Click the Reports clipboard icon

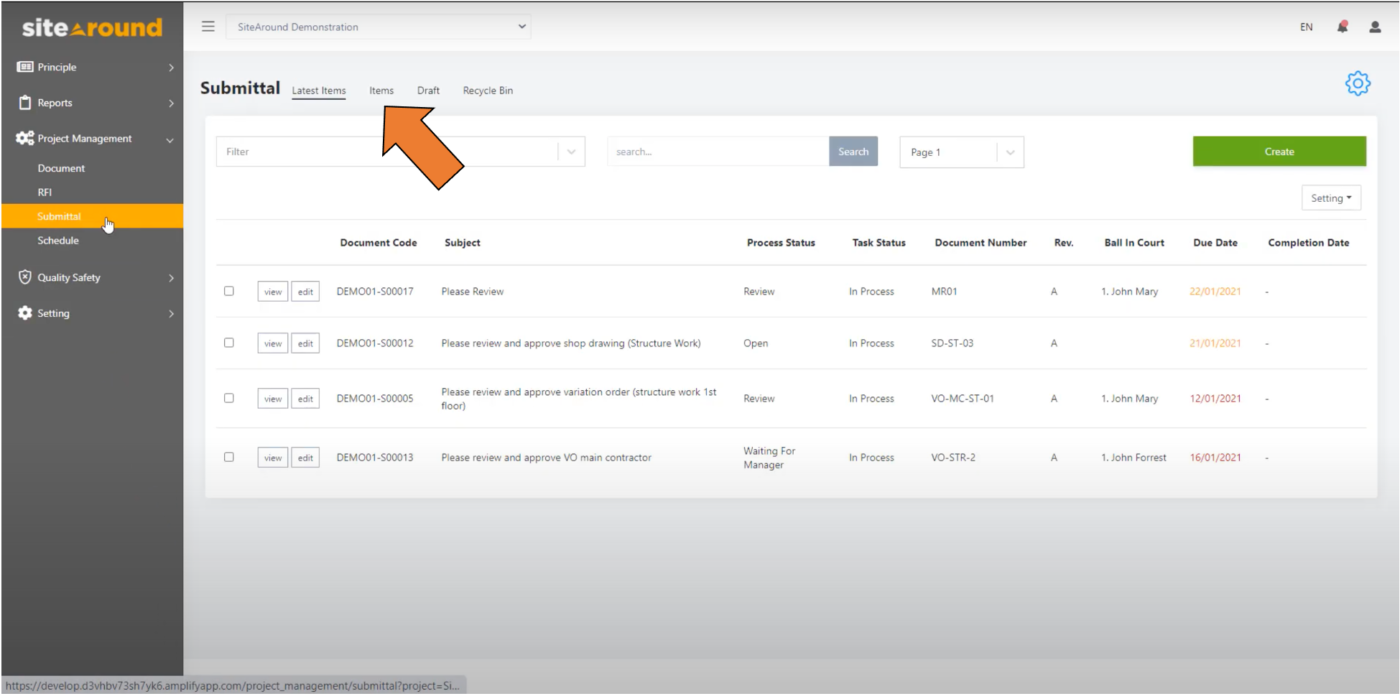click(25, 103)
